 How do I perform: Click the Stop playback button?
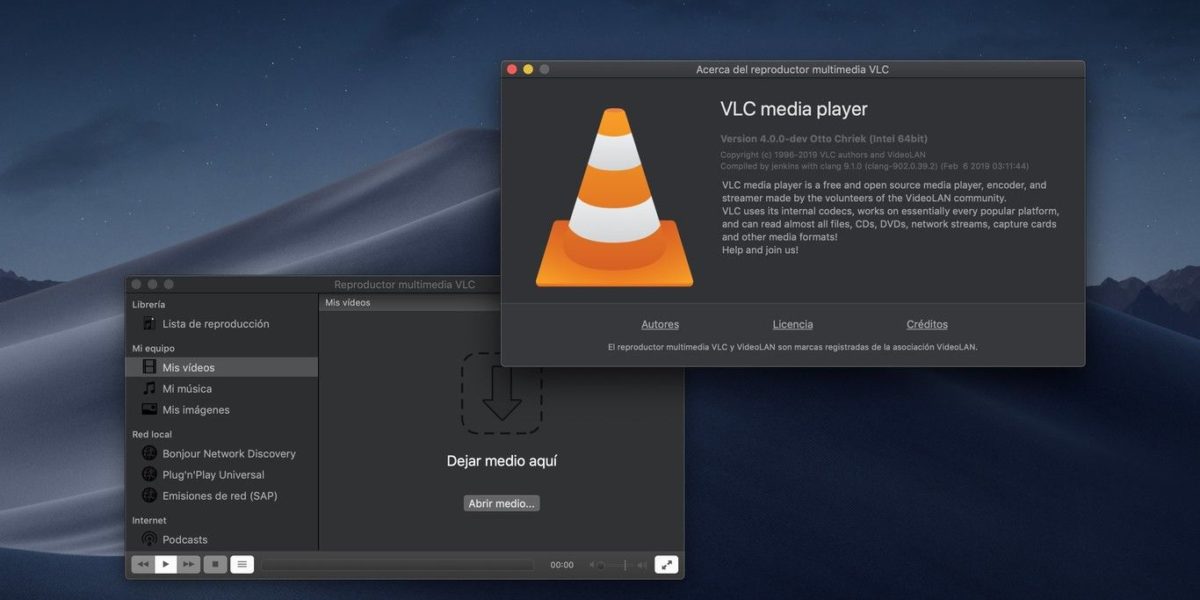[x=215, y=564]
